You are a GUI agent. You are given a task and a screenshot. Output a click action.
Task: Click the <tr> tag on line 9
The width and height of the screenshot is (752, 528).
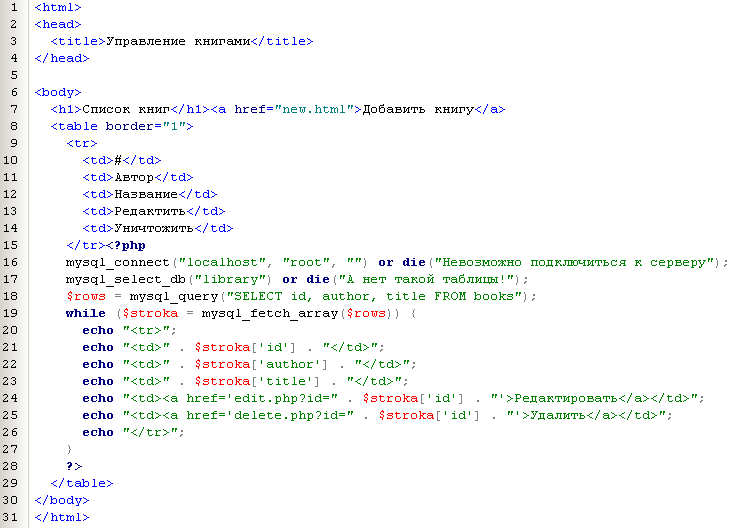(82, 143)
